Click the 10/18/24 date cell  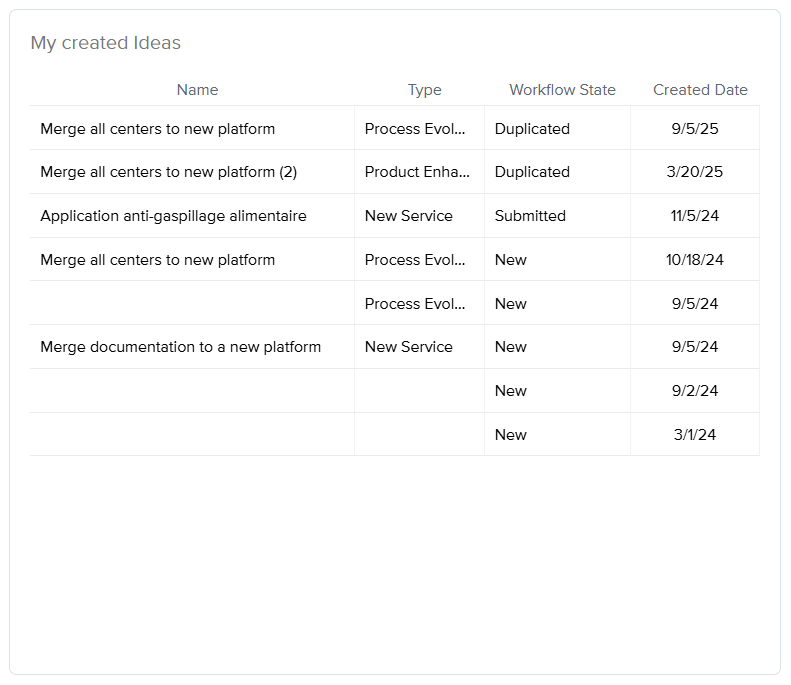695,260
